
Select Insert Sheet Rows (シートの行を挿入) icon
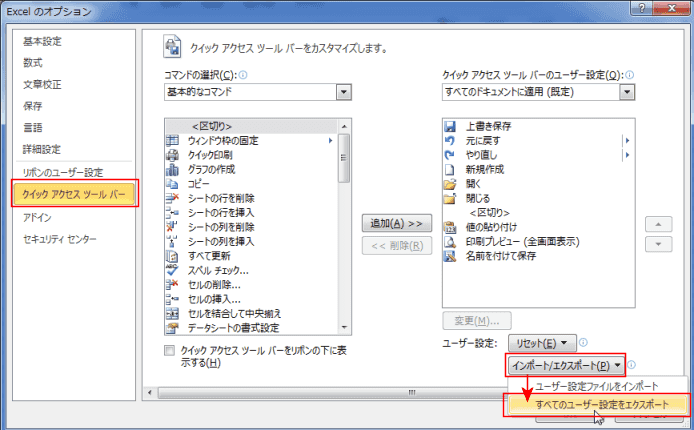[x=172, y=213]
